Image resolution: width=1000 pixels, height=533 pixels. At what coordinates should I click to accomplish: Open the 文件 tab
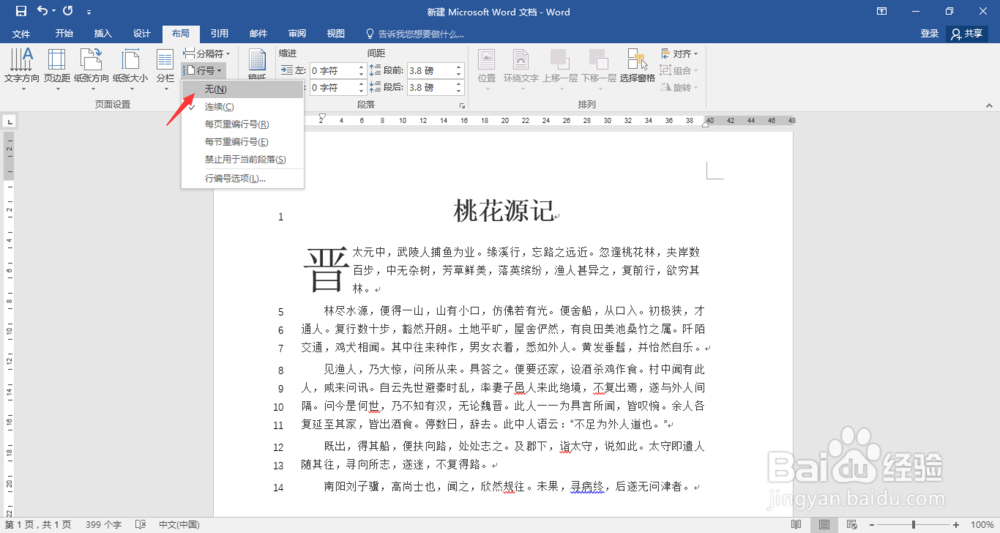(21, 34)
